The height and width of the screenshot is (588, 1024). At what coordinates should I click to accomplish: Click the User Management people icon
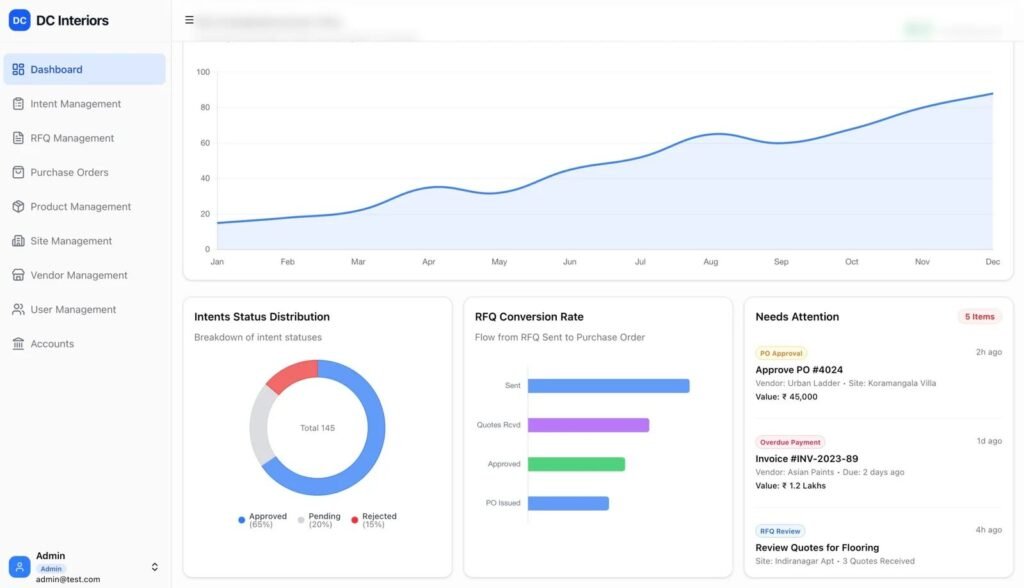pos(18,310)
